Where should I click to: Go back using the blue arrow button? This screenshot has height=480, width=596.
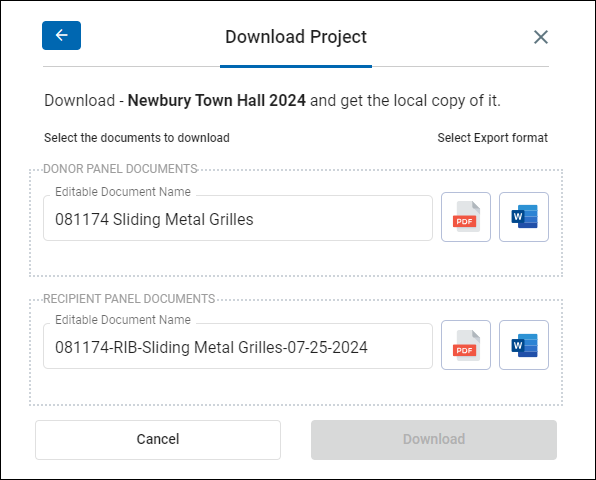pyautogui.click(x=61, y=35)
